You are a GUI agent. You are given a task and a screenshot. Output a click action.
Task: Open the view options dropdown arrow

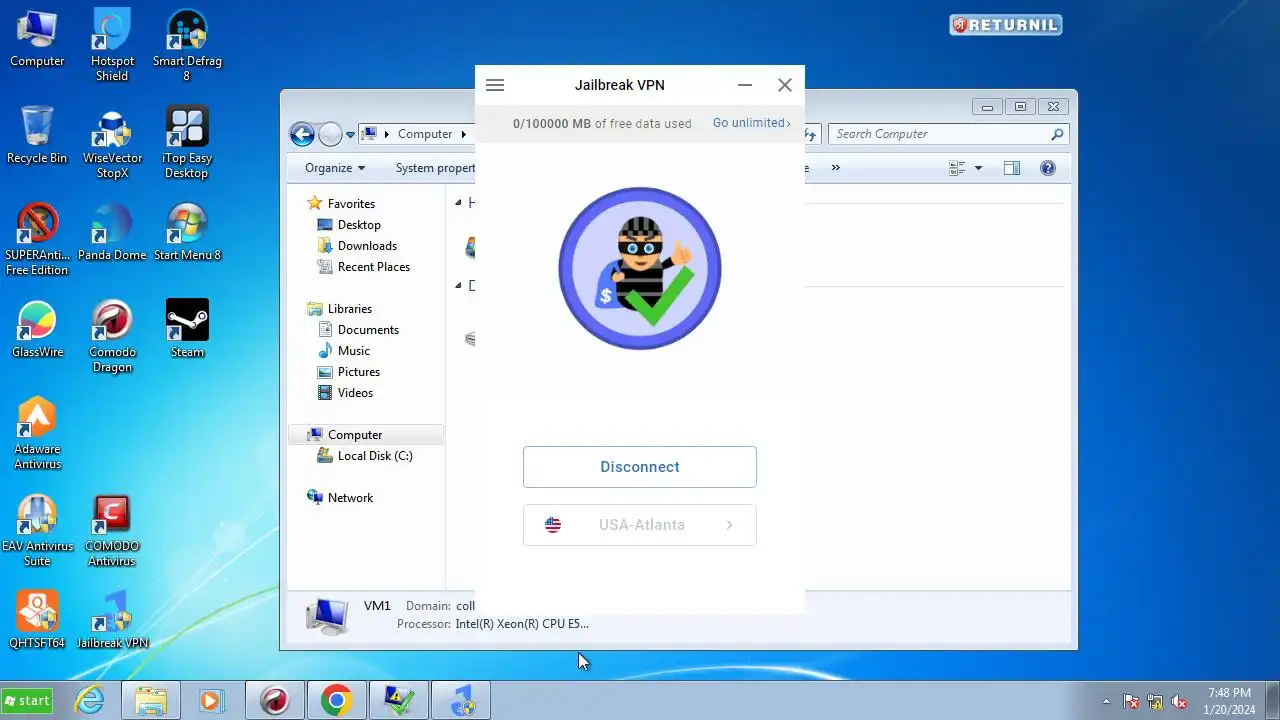[x=978, y=168]
